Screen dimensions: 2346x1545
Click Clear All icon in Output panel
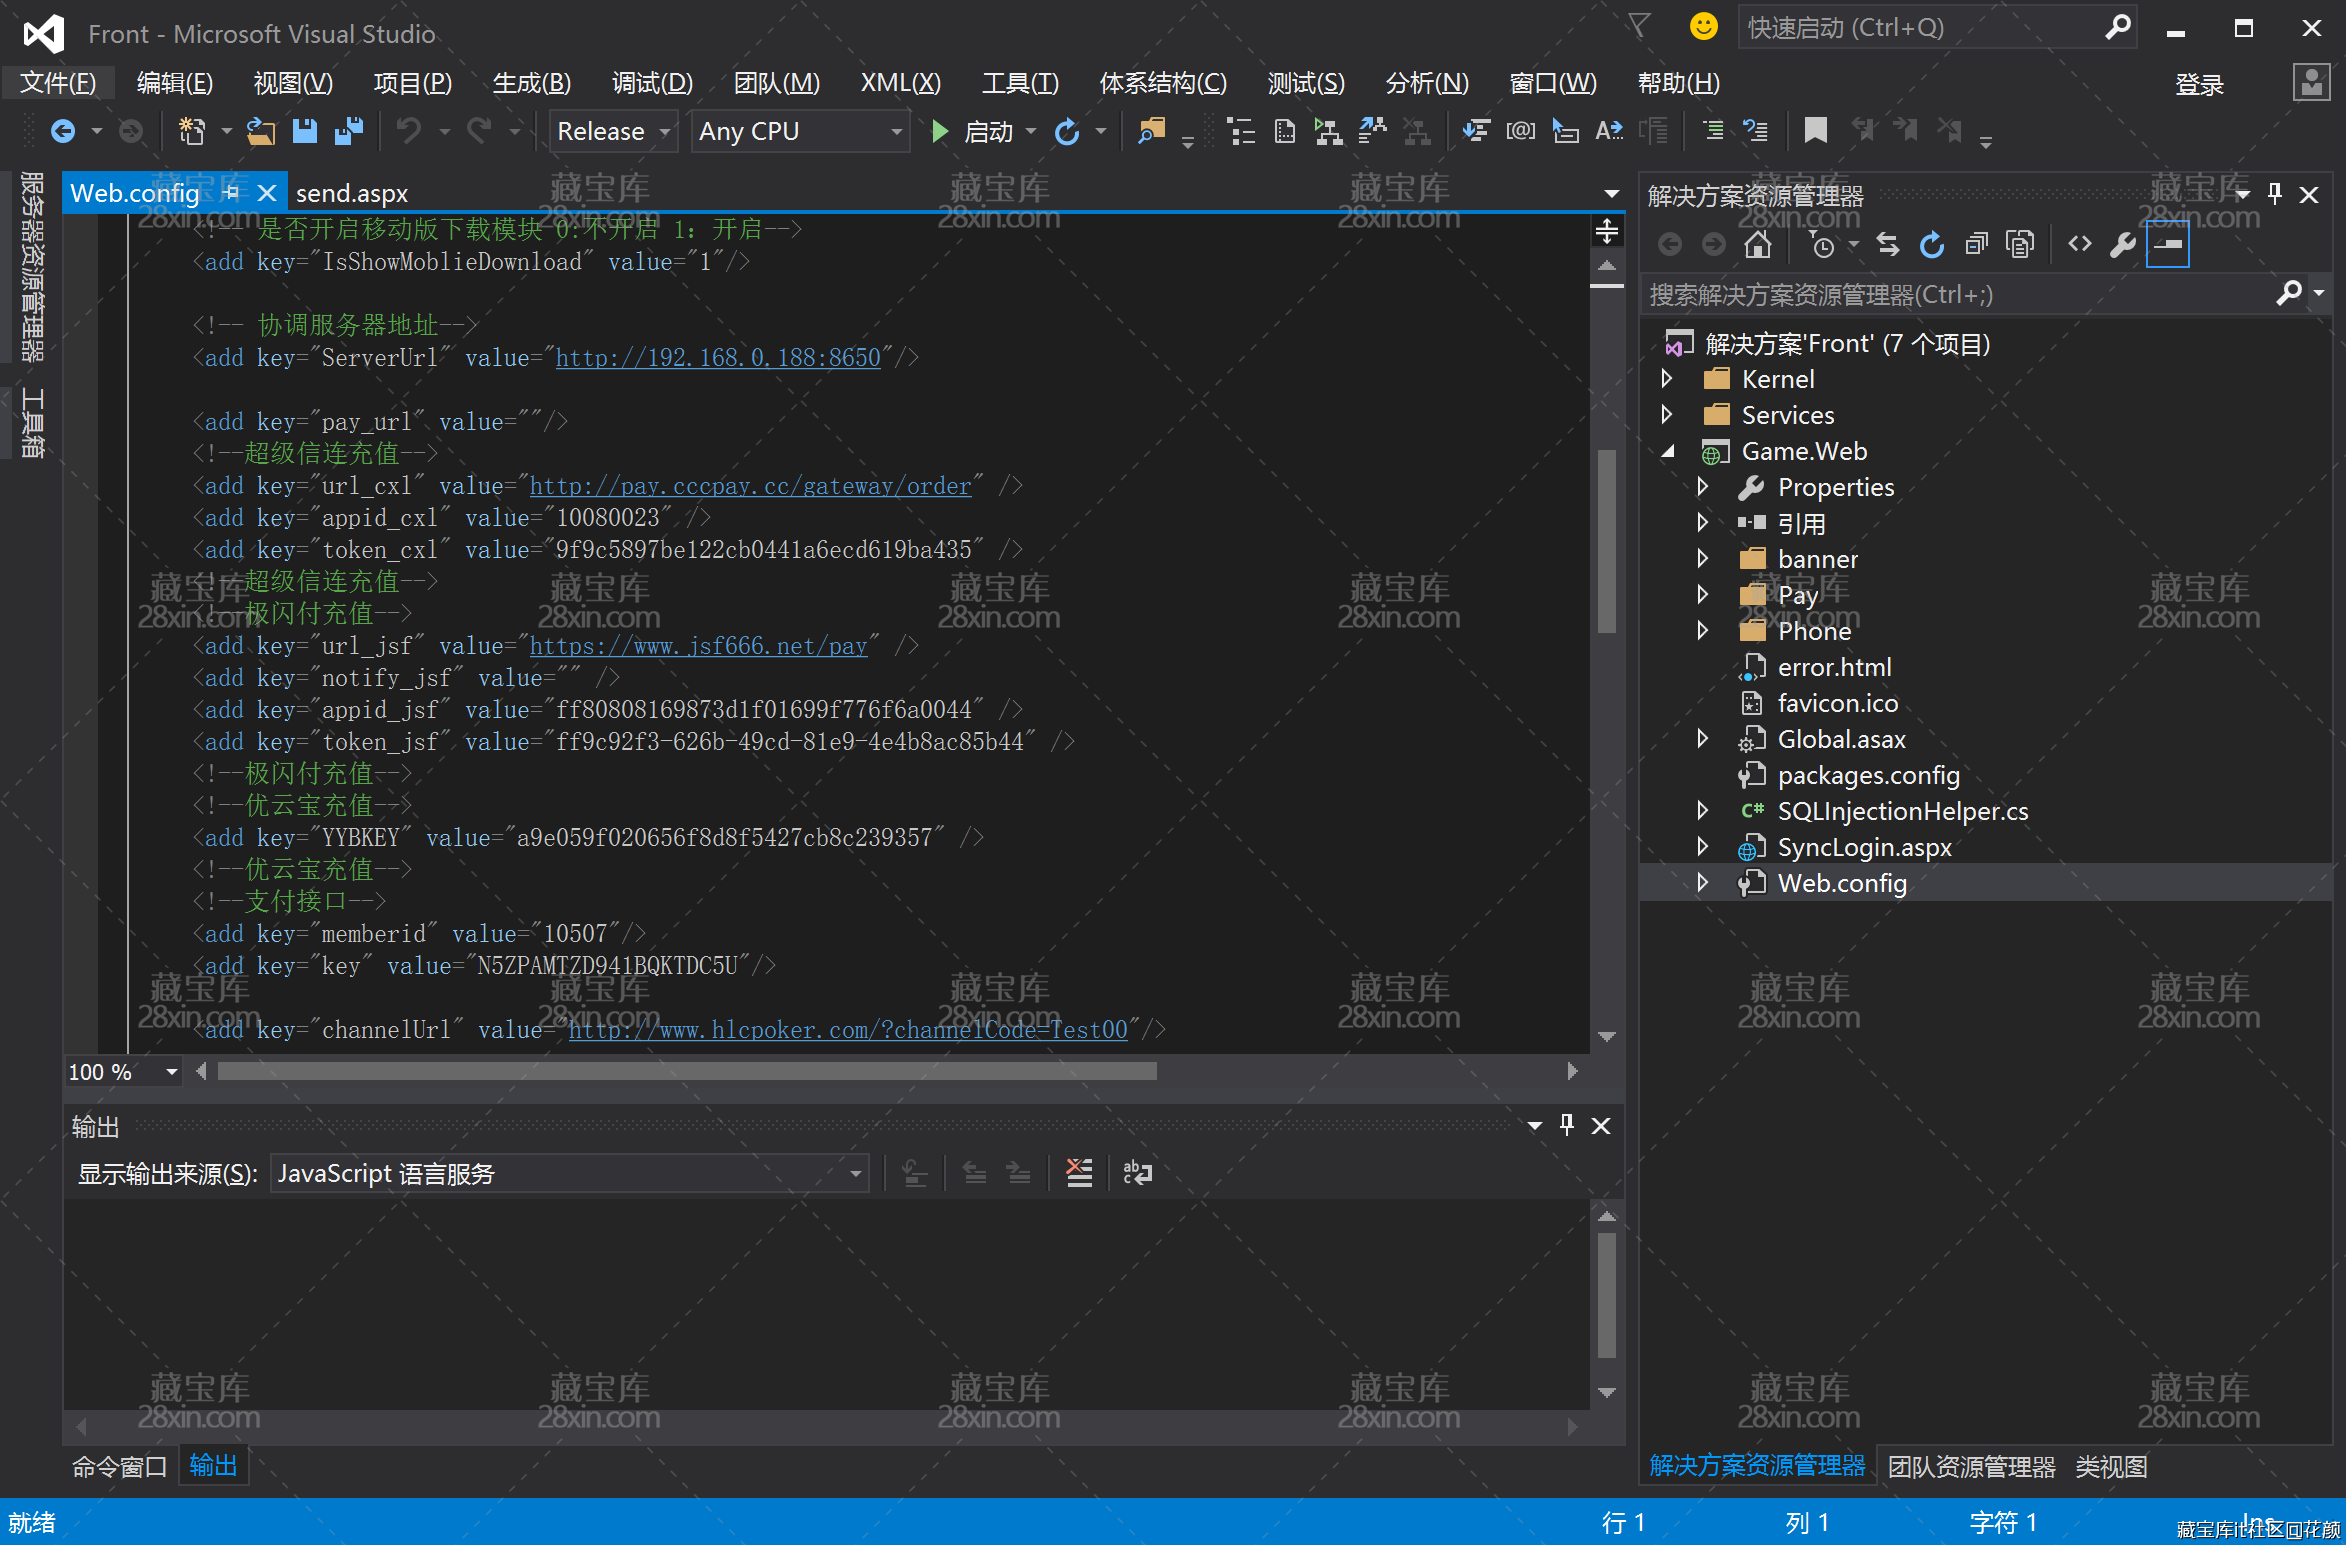pyautogui.click(x=1079, y=1172)
